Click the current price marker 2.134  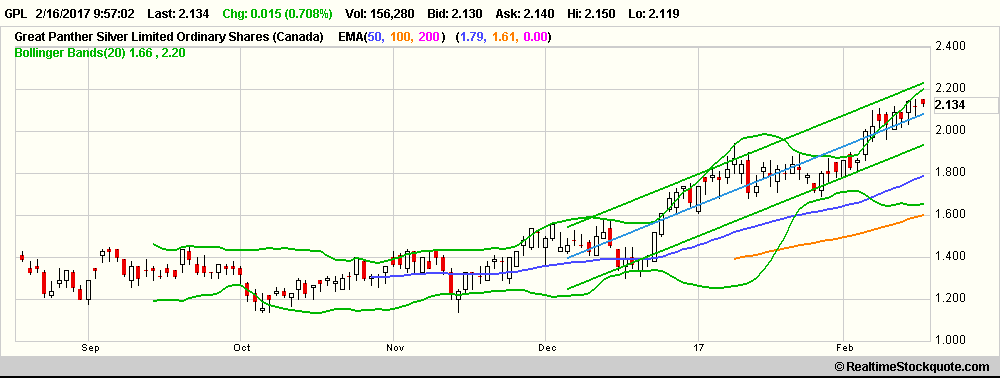[x=950, y=105]
